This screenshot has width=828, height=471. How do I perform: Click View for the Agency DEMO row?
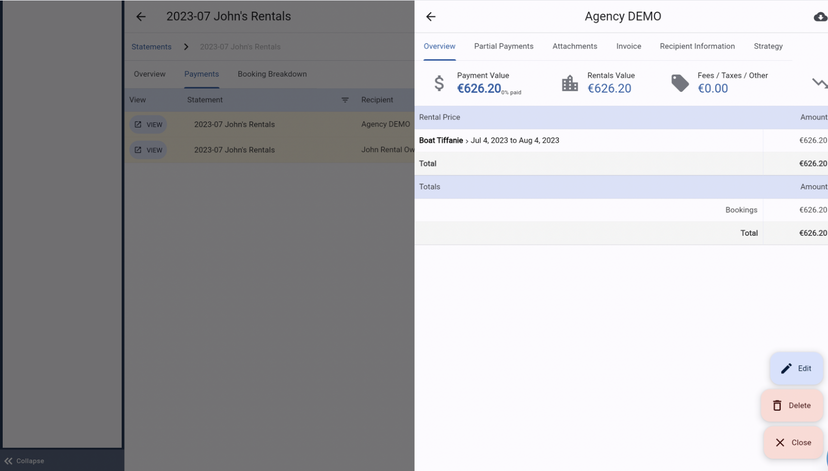click(x=148, y=125)
